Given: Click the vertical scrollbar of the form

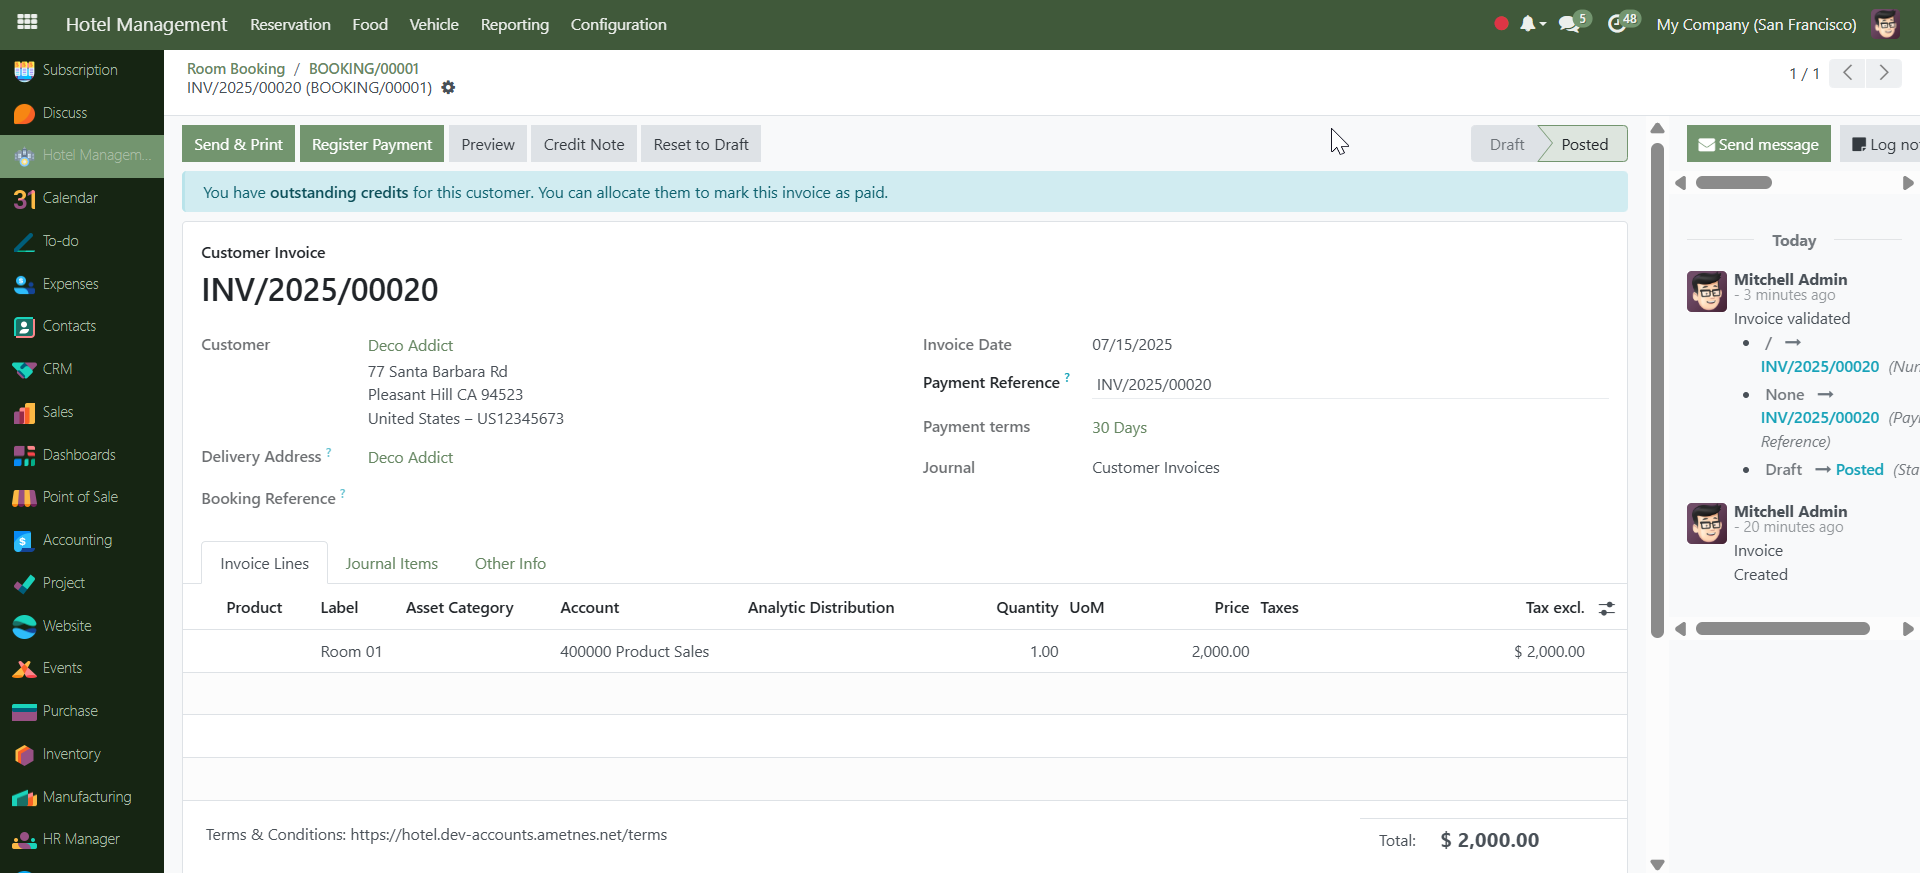Looking at the screenshot, I should point(1657,390).
